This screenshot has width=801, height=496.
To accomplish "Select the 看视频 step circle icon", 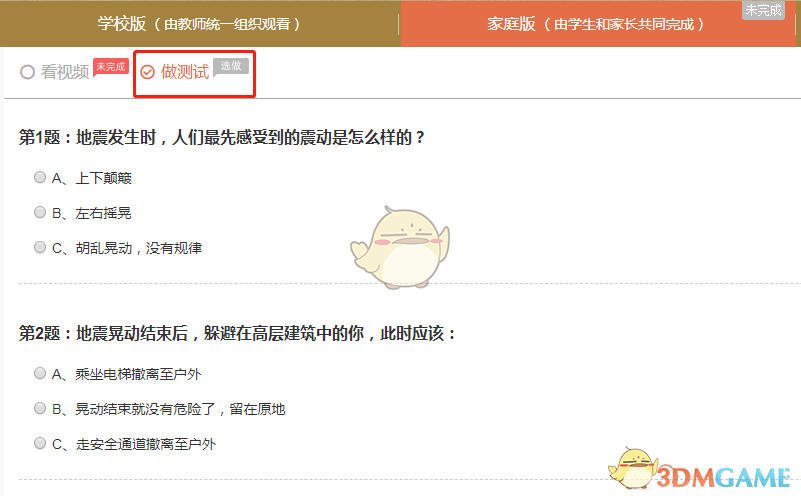I will (x=28, y=72).
